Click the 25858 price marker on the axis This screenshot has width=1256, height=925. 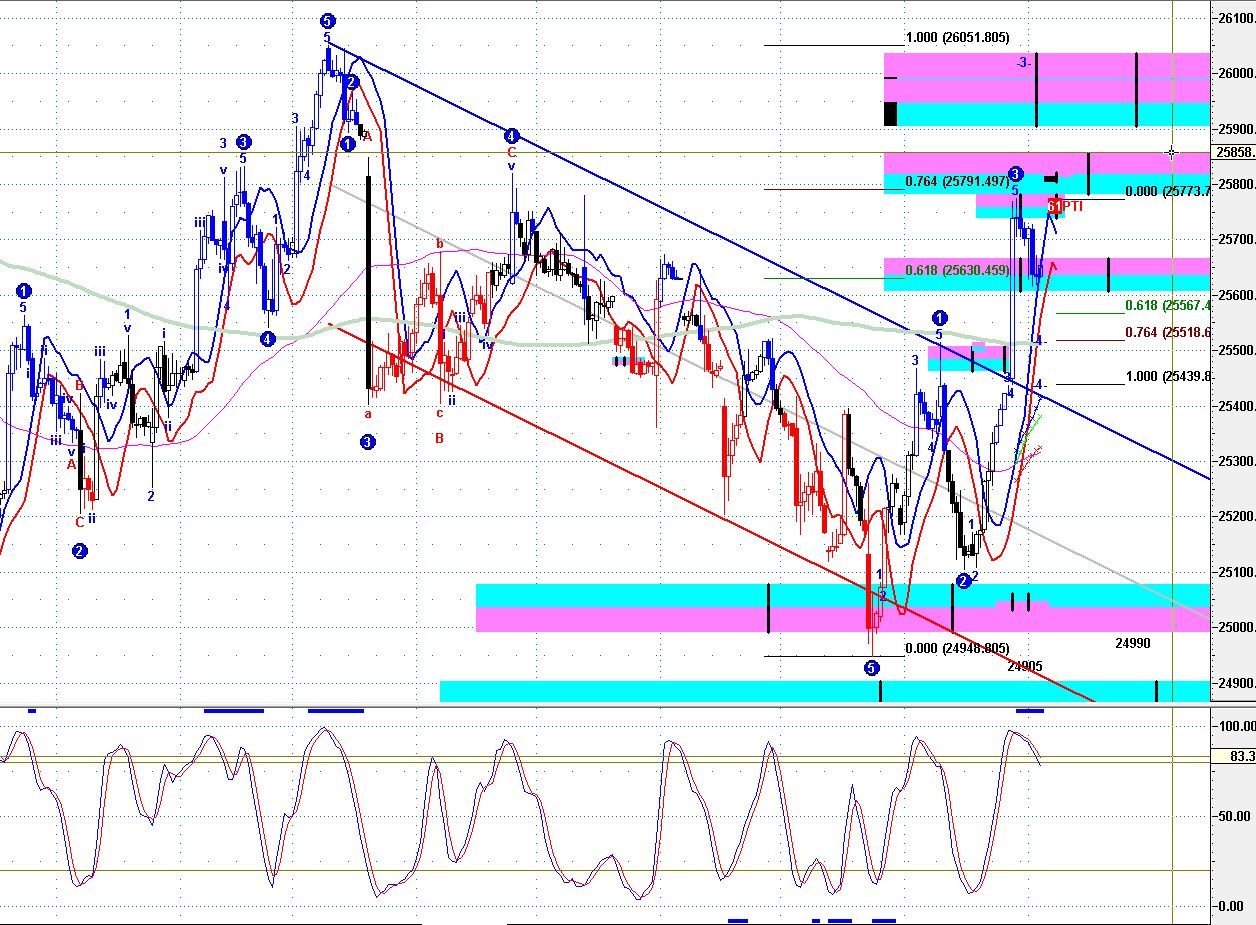1233,153
